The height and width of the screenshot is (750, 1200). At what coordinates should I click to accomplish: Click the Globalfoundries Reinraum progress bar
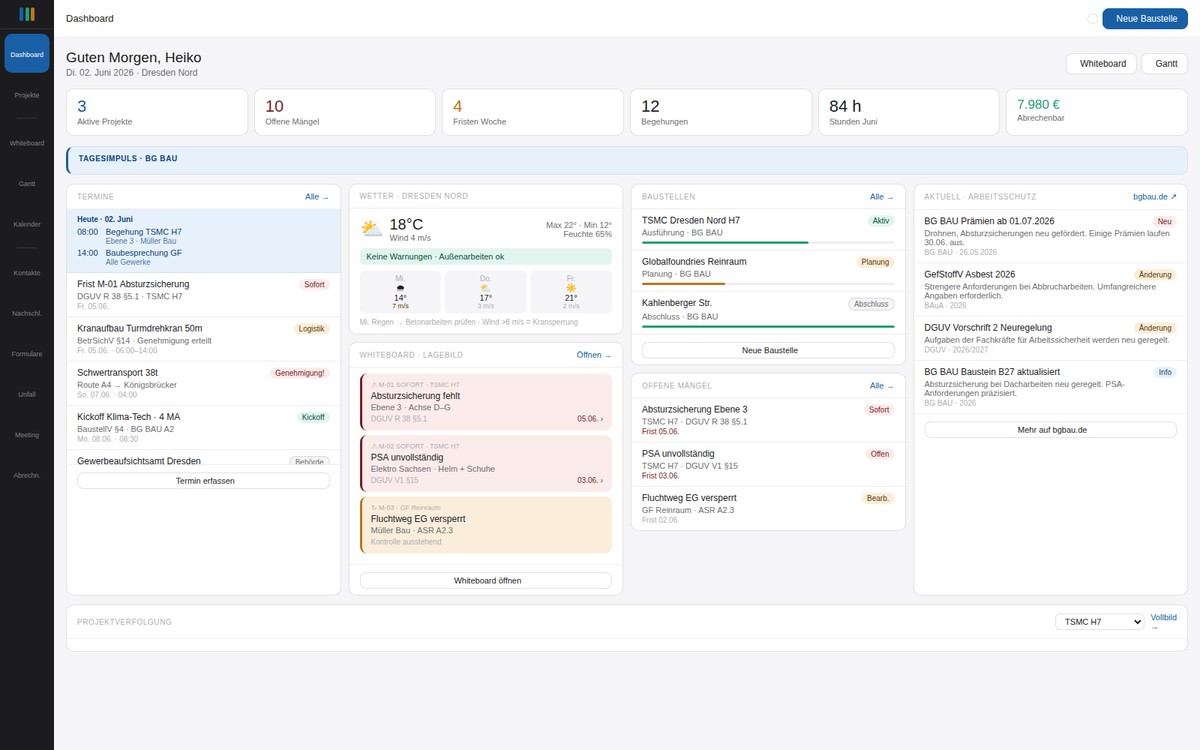tap(768, 284)
